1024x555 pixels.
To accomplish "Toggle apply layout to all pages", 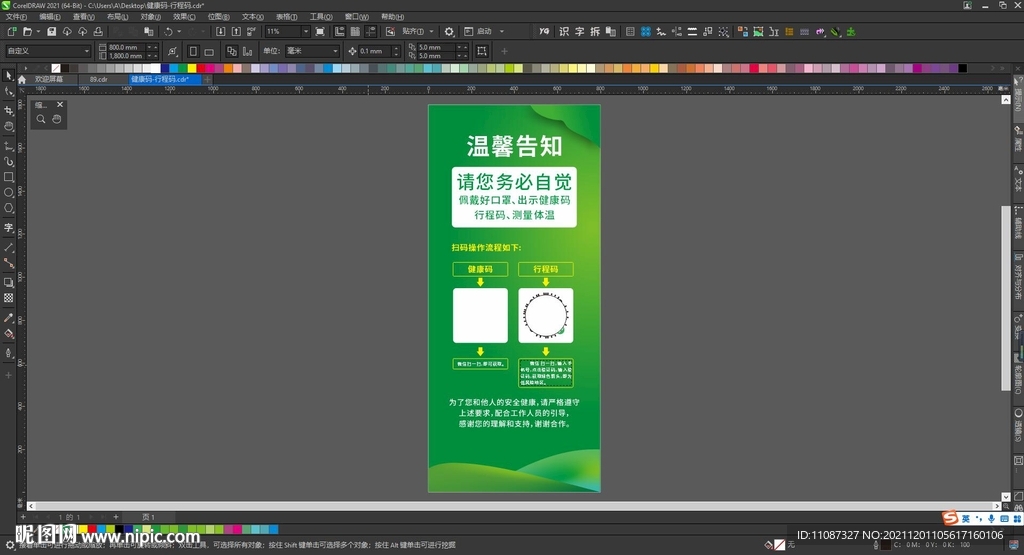I will [x=232, y=51].
